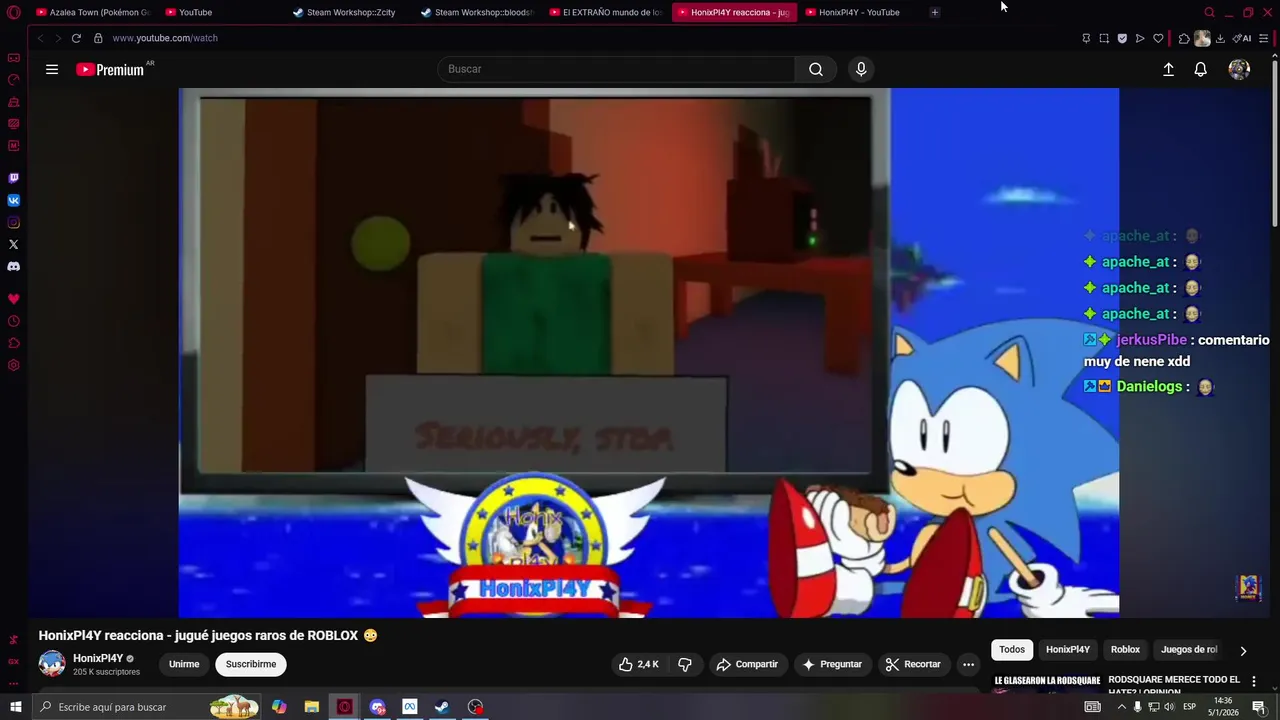Click the address bar URL youtube.com/watch
The width and height of the screenshot is (1280, 720).
pyautogui.click(x=165, y=38)
